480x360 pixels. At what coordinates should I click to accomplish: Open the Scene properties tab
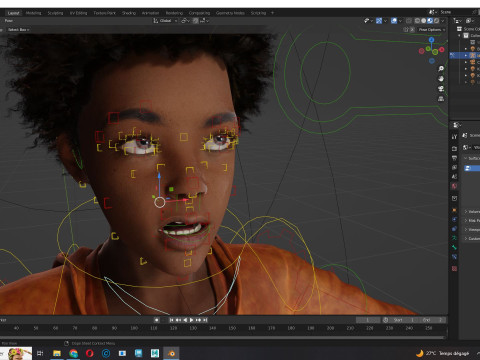point(454,177)
